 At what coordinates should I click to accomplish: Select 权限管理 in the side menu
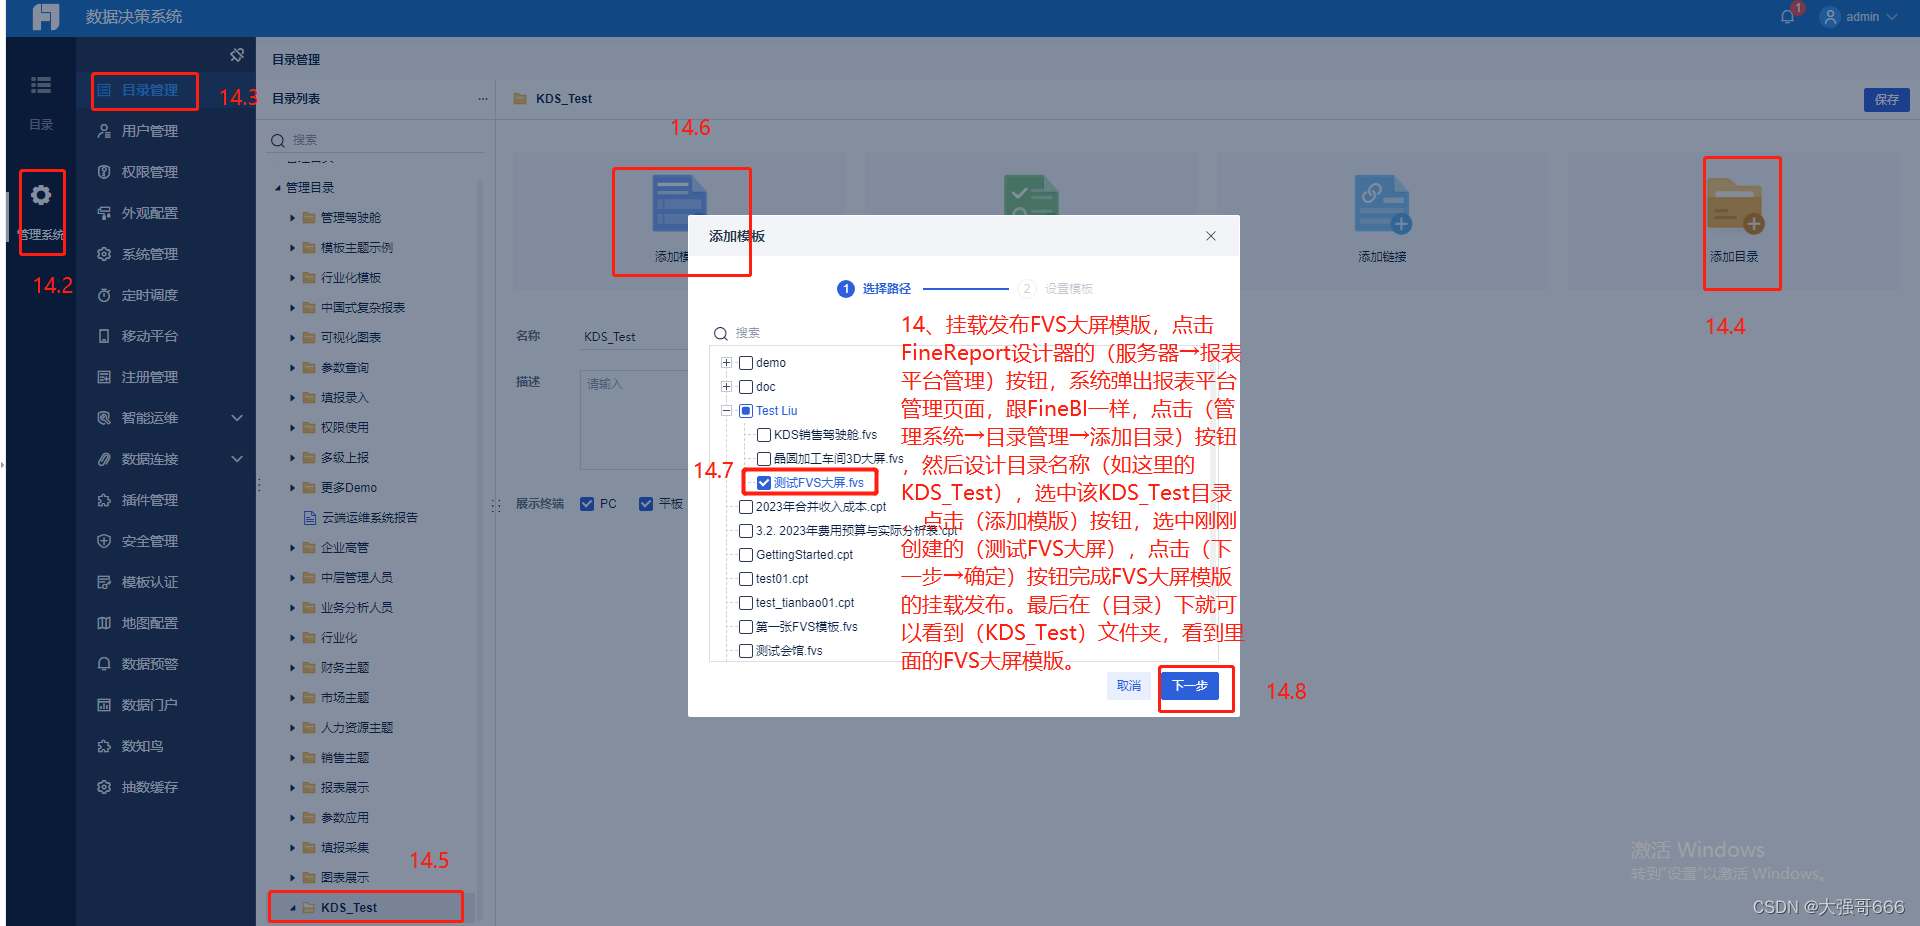point(150,172)
